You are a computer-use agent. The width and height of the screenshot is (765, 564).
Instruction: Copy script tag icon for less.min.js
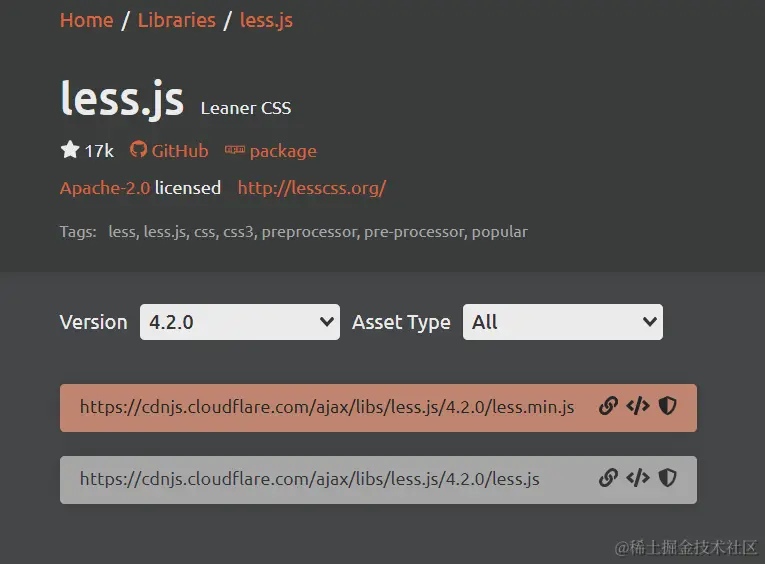pyautogui.click(x=638, y=406)
